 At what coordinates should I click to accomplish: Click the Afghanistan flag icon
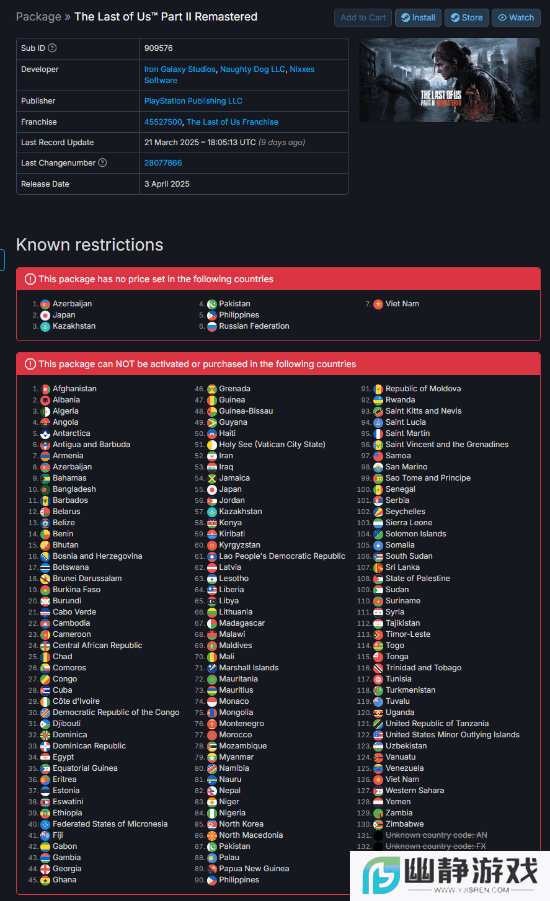click(45, 389)
